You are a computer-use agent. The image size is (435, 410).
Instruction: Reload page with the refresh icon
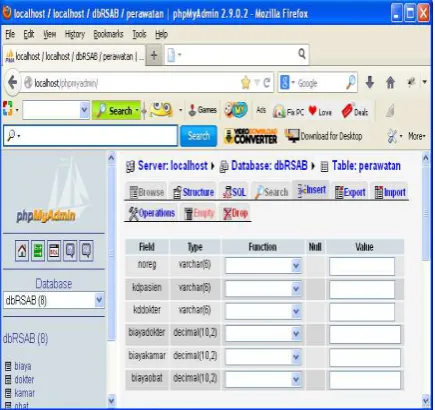coord(267,82)
